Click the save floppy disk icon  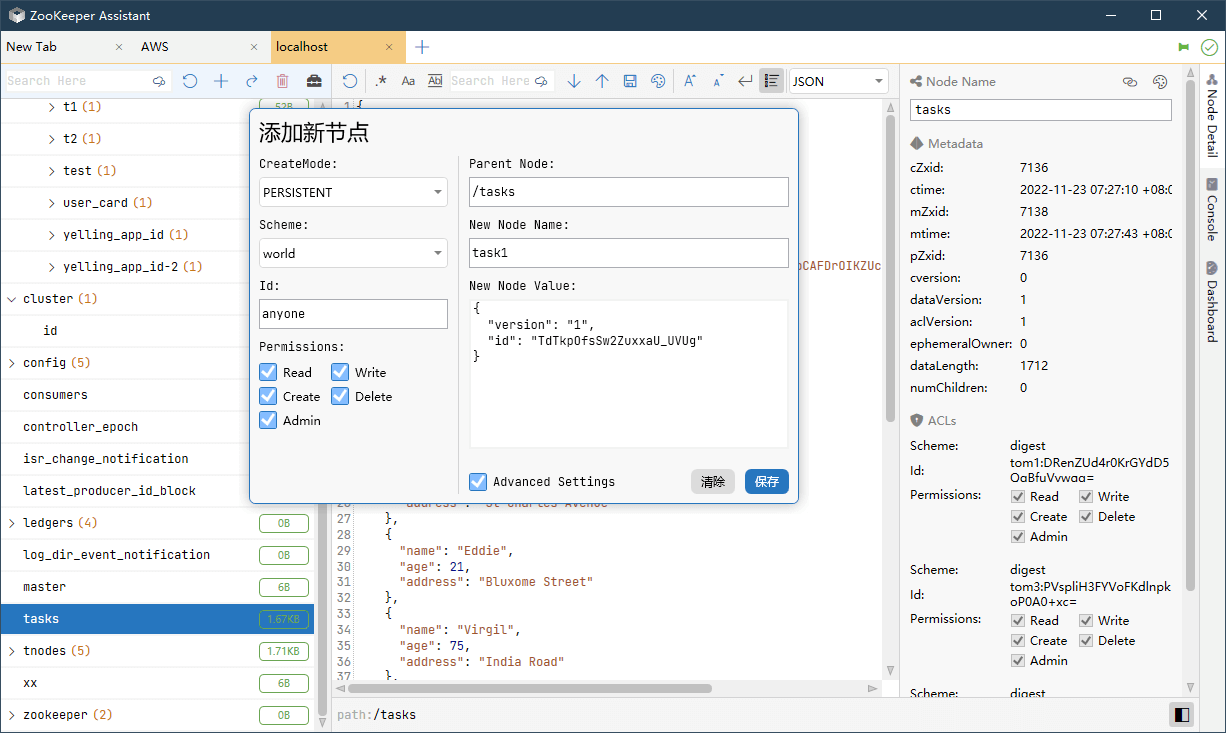(x=630, y=81)
